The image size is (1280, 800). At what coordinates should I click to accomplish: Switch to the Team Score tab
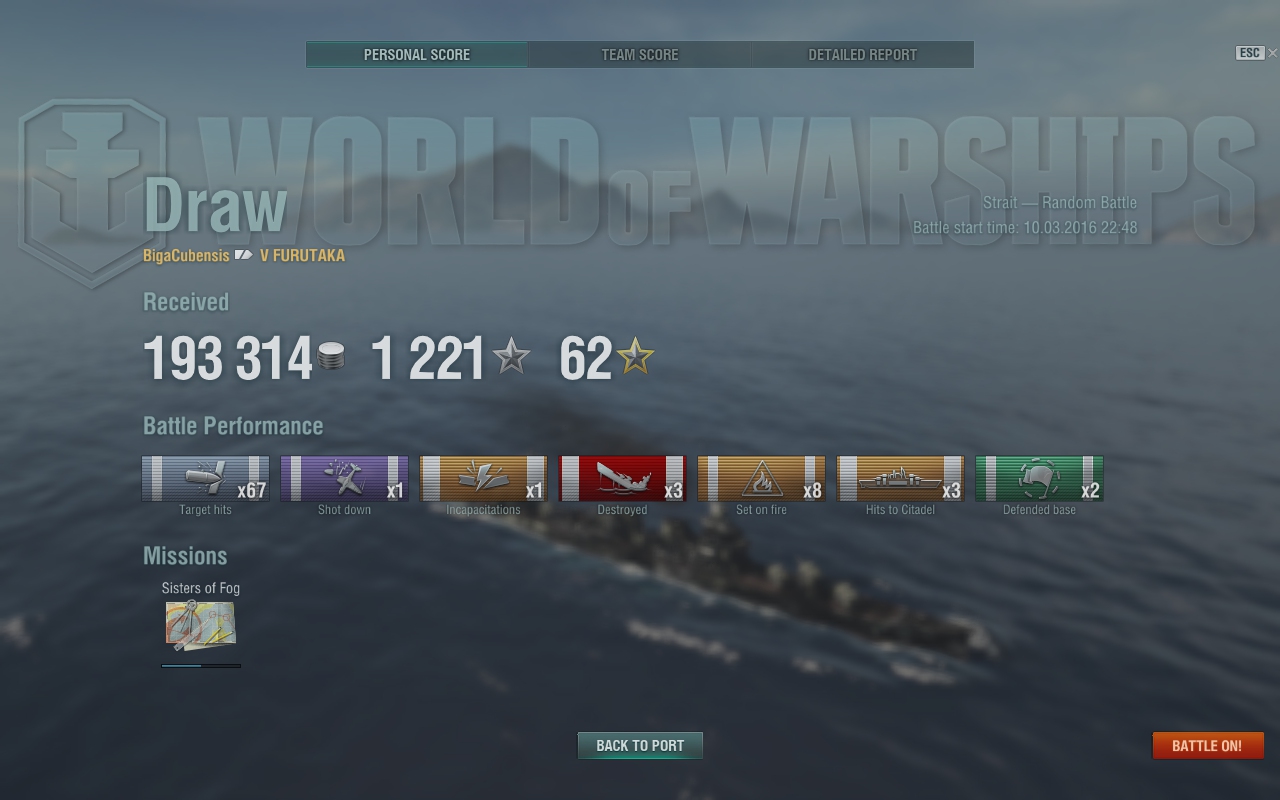point(640,55)
